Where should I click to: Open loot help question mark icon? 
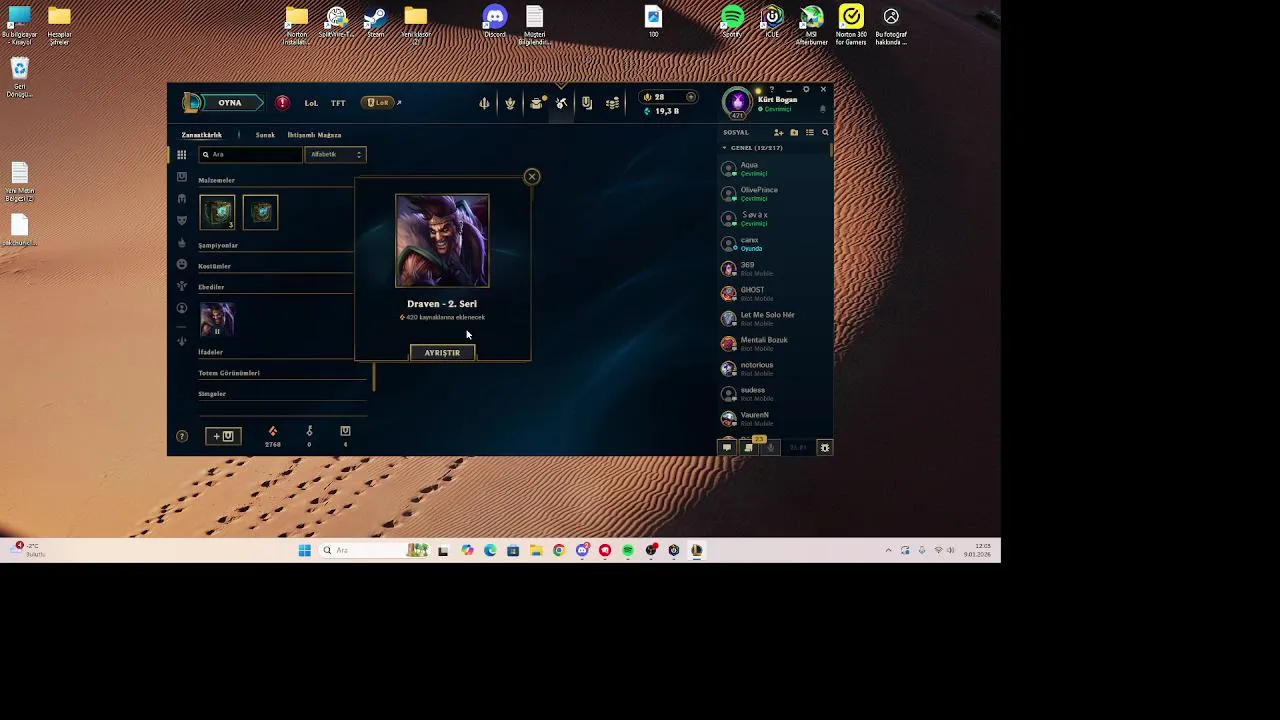[x=182, y=436]
